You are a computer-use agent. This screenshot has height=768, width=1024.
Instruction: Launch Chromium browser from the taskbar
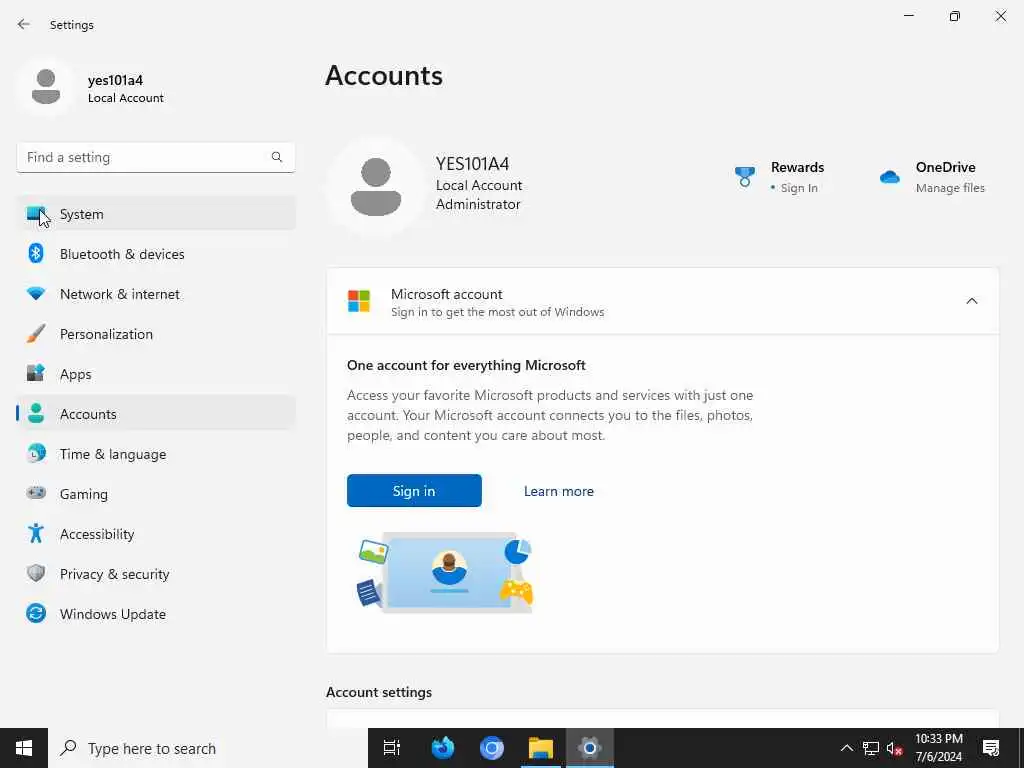[x=492, y=748]
